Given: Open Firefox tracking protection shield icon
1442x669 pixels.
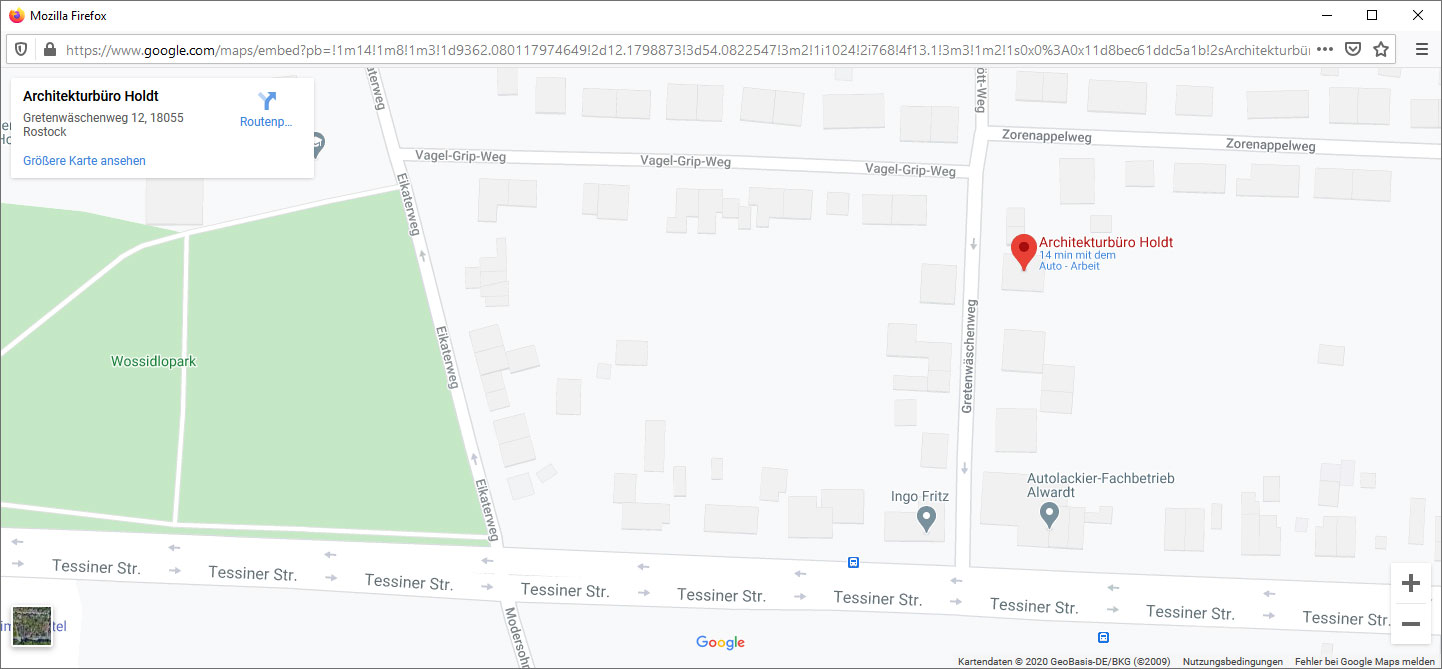Looking at the screenshot, I should [21, 49].
